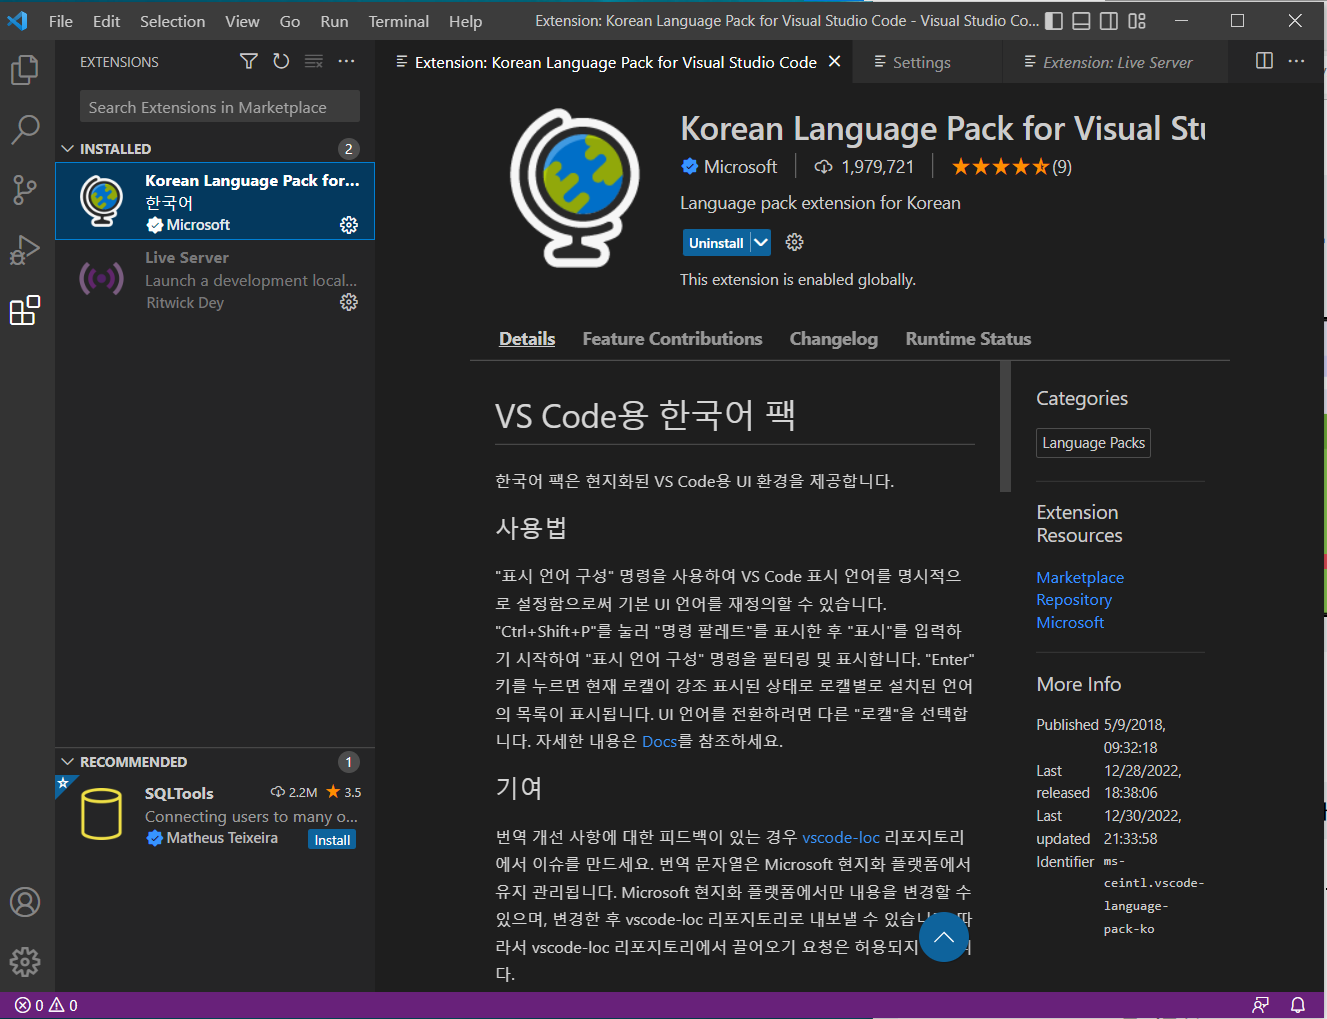Screen dimensions: 1327x1019
Task: Clear extensions search results icon
Action: point(314,62)
